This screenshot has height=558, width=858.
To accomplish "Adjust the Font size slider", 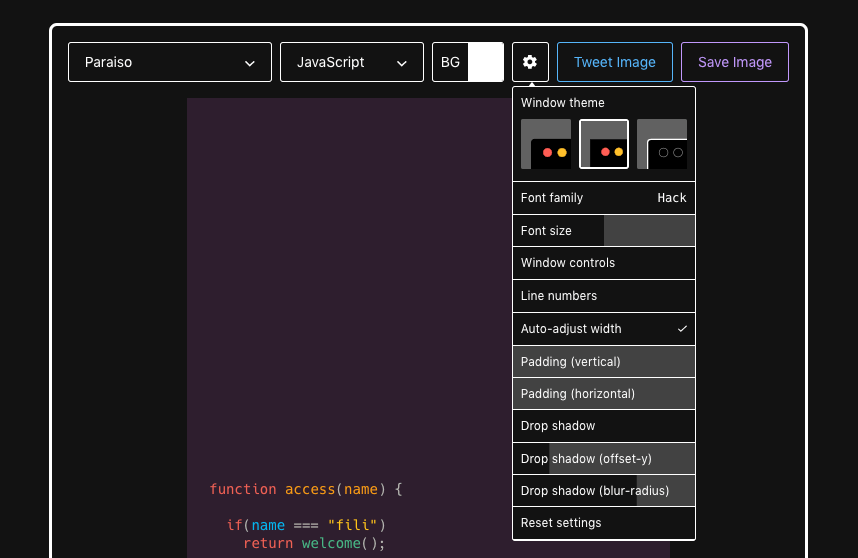I will (x=604, y=231).
